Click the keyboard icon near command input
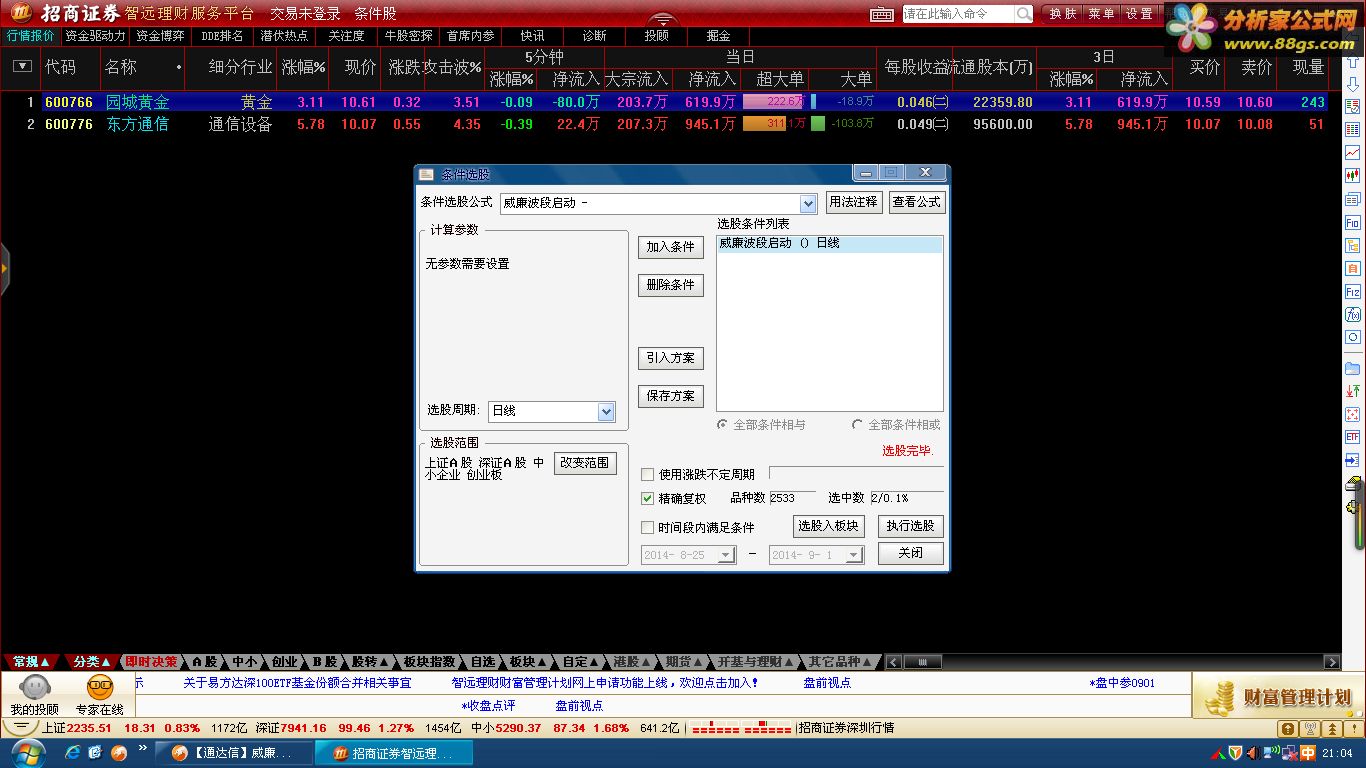This screenshot has height=768, width=1366. pyautogui.click(x=882, y=14)
